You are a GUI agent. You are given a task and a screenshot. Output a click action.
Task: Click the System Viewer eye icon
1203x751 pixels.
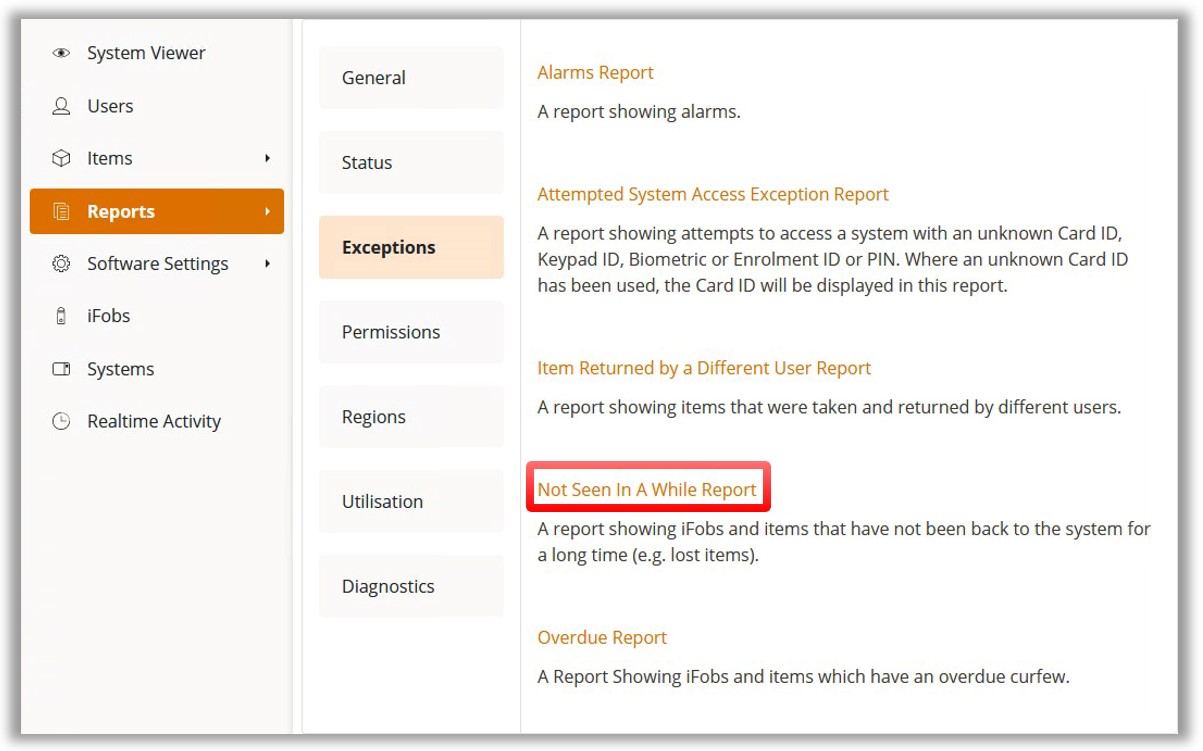[x=61, y=54]
